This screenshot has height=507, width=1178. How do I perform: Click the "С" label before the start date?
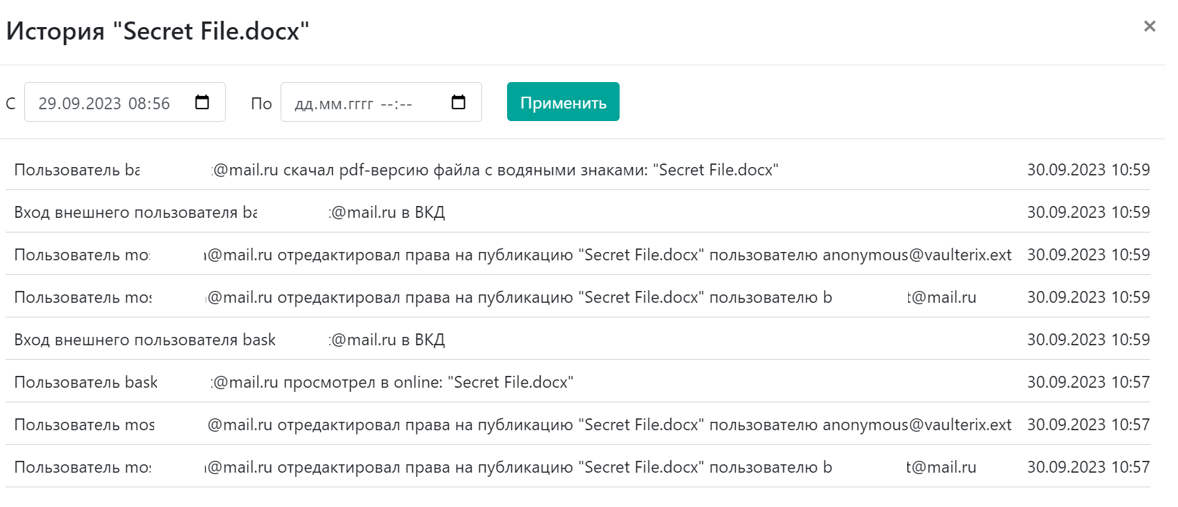(11, 103)
